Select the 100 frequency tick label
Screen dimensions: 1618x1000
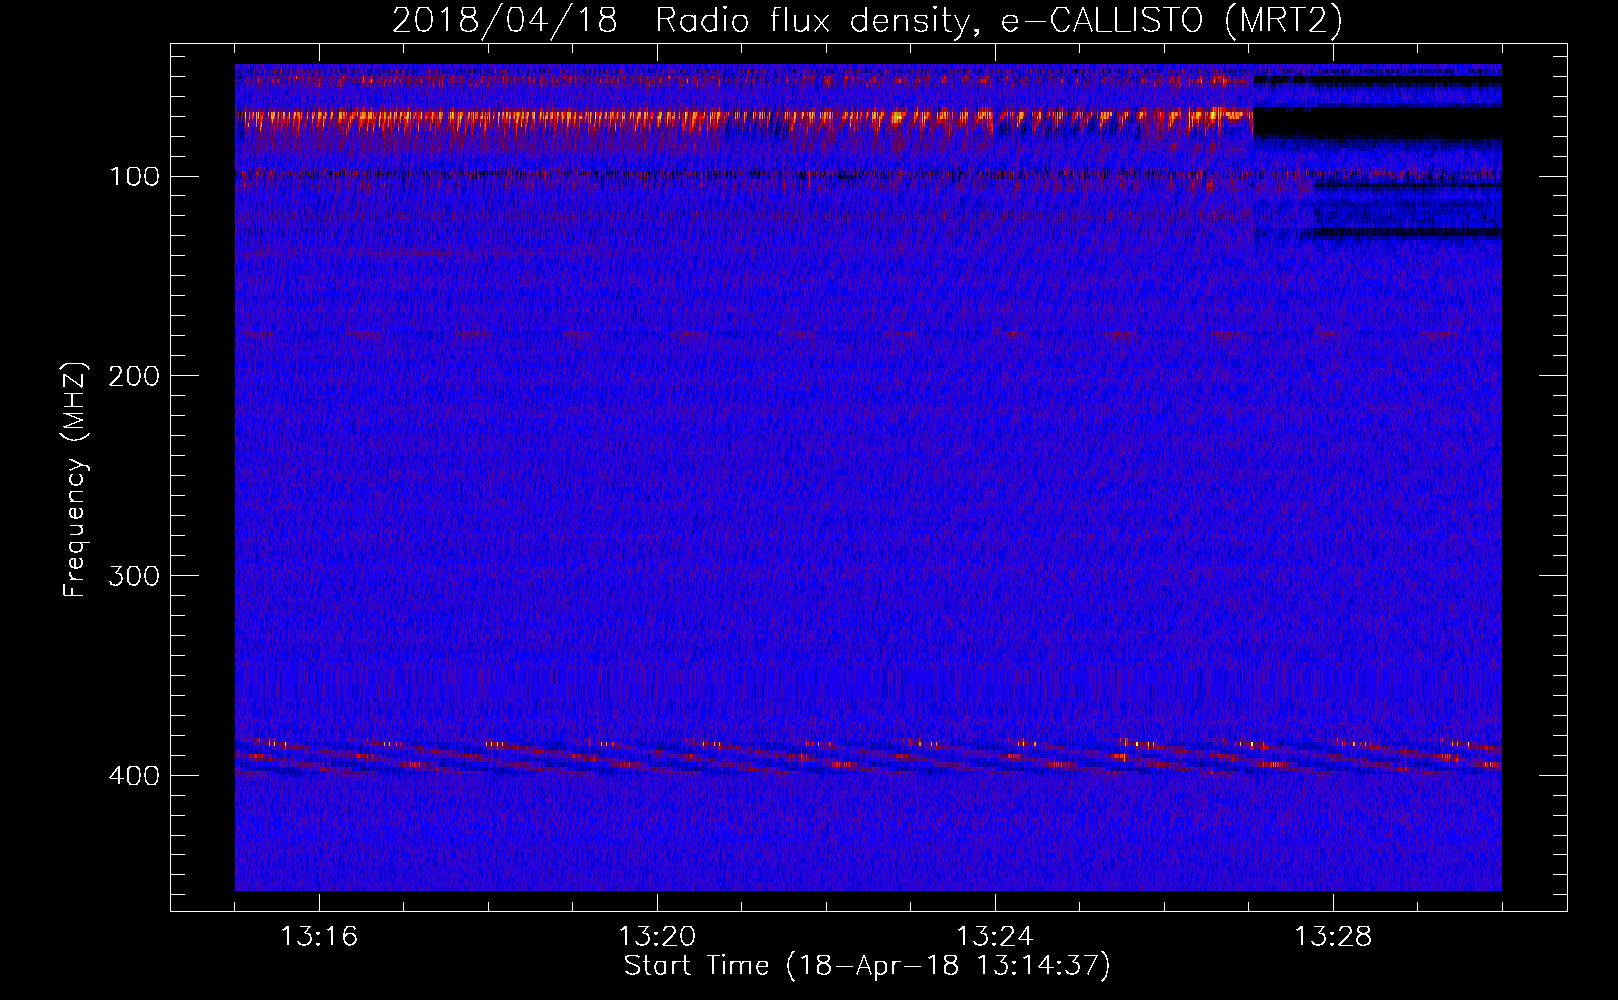click(x=135, y=177)
